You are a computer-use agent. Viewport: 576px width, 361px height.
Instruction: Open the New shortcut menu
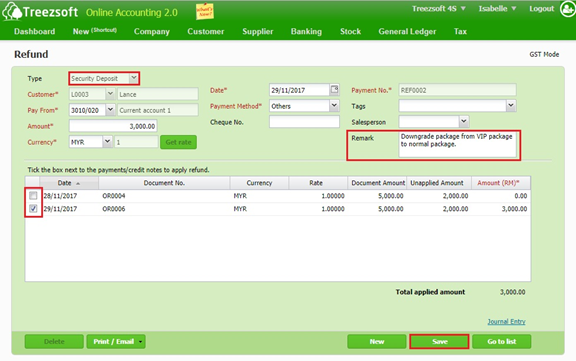[95, 31]
